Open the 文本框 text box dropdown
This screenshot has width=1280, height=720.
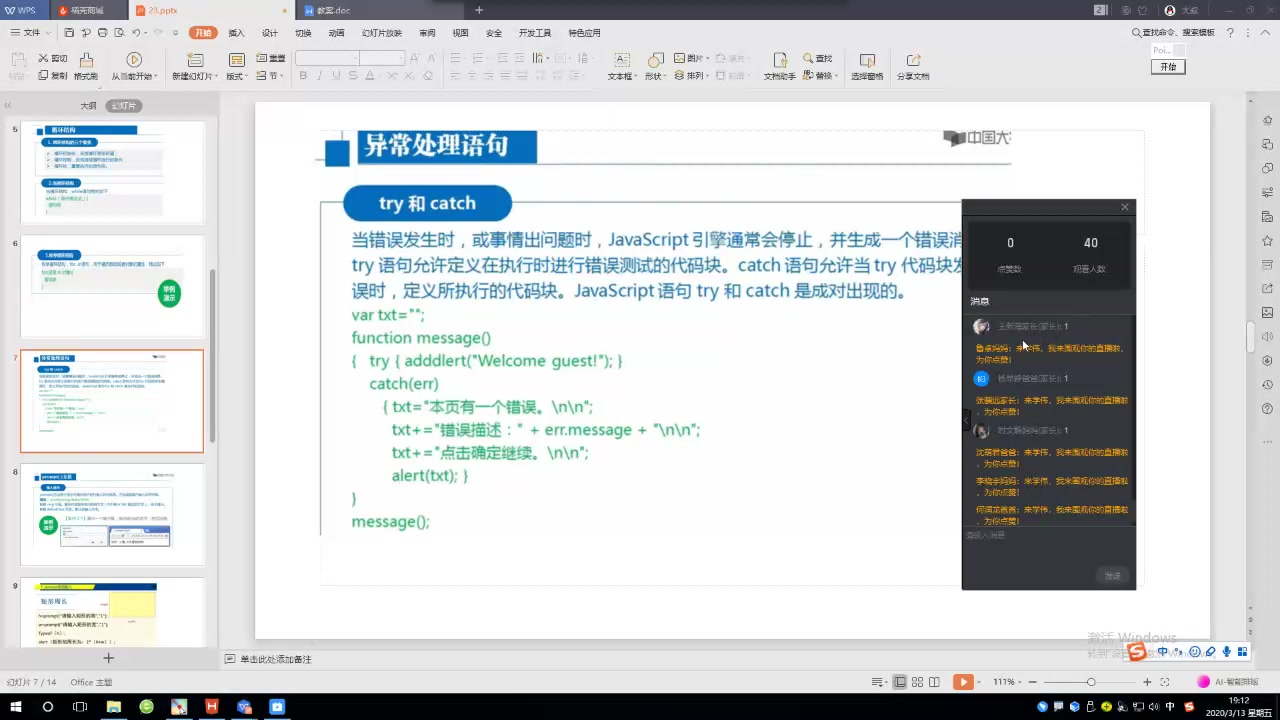click(621, 76)
